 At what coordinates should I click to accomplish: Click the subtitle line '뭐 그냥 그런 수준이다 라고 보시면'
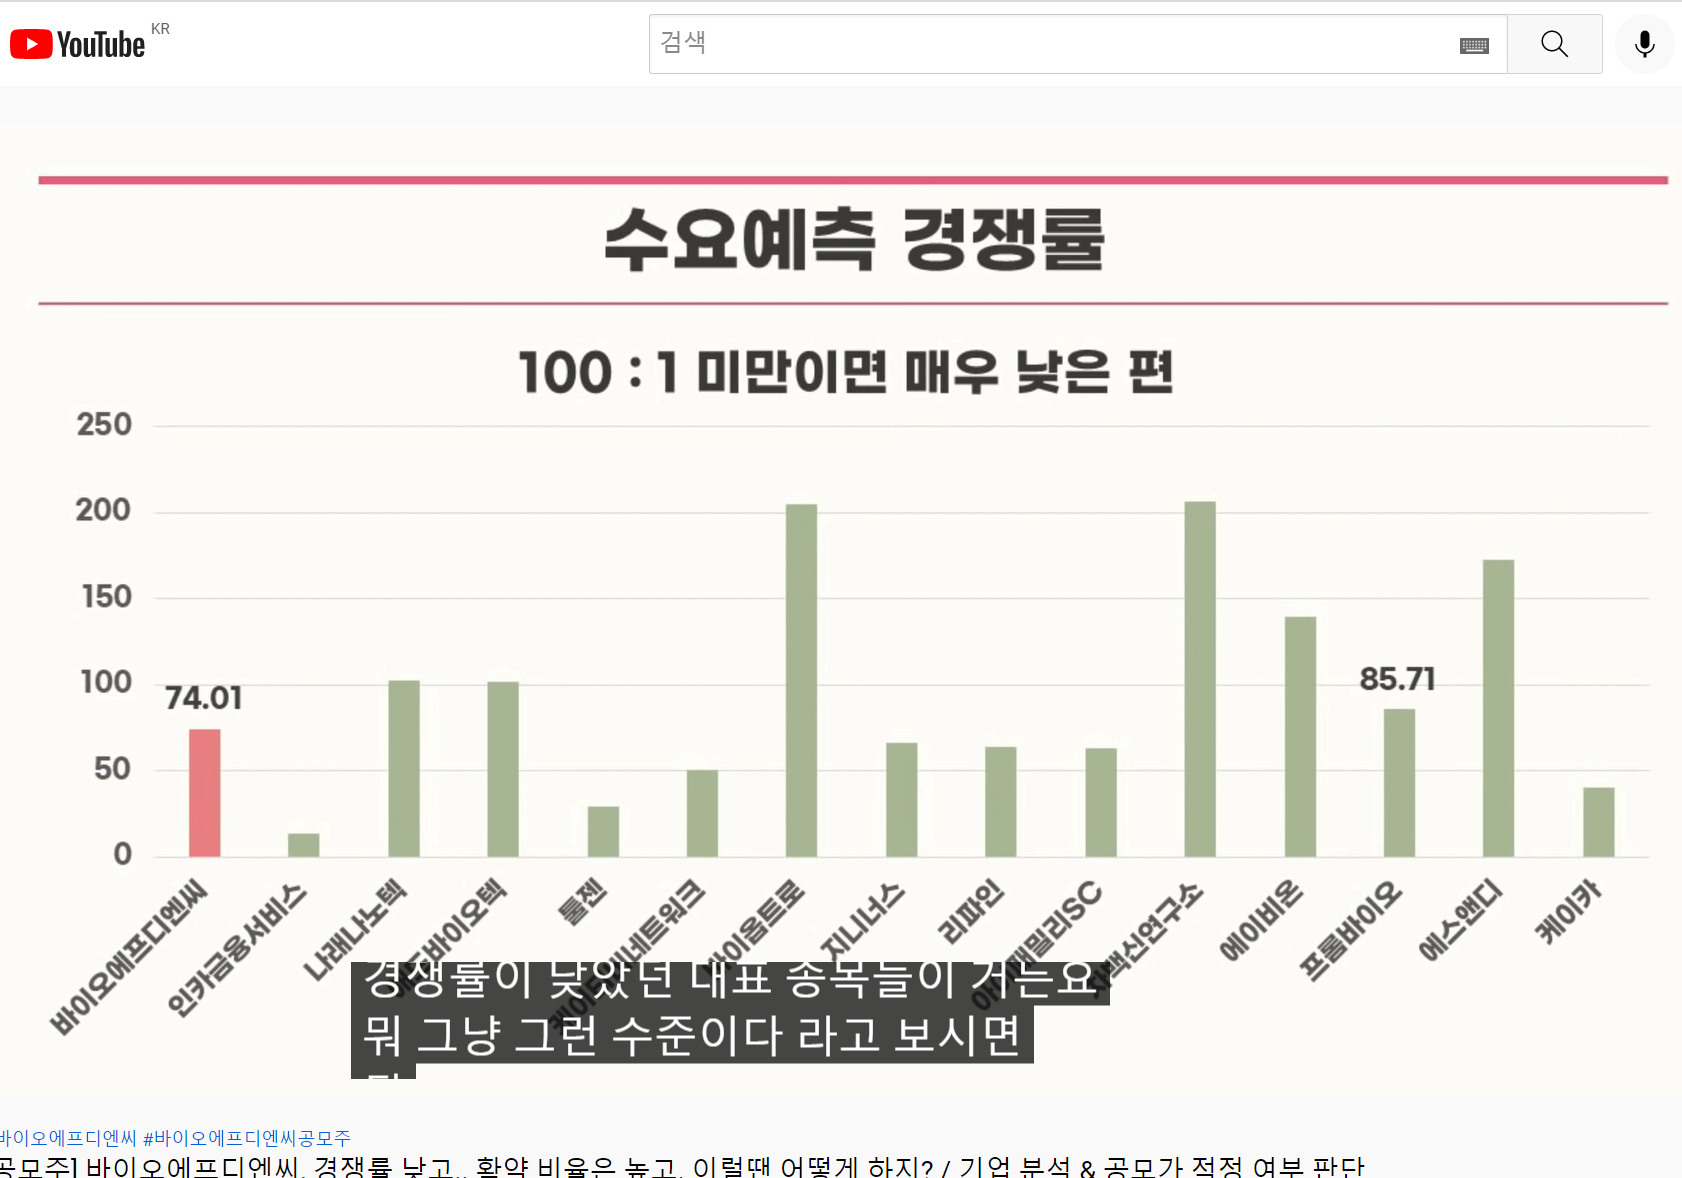pyautogui.click(x=692, y=1035)
